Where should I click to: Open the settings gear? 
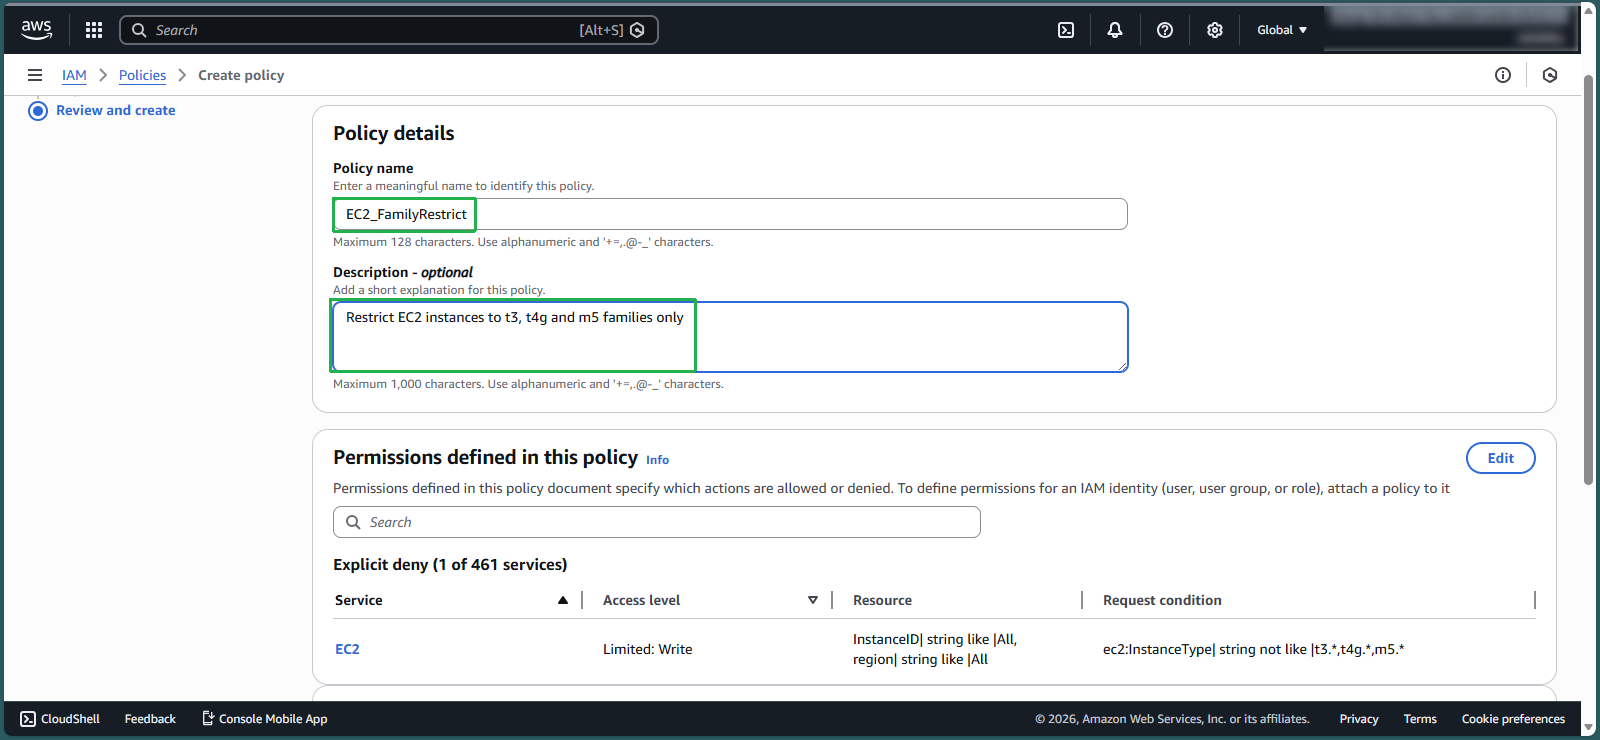coord(1215,30)
